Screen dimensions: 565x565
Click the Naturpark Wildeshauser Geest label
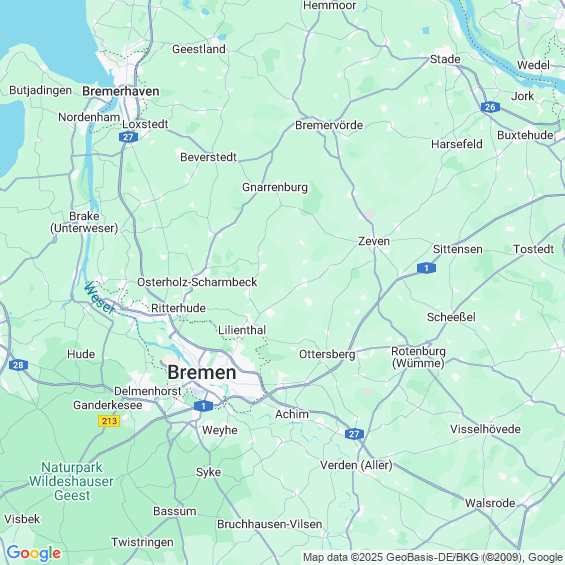click(72, 481)
